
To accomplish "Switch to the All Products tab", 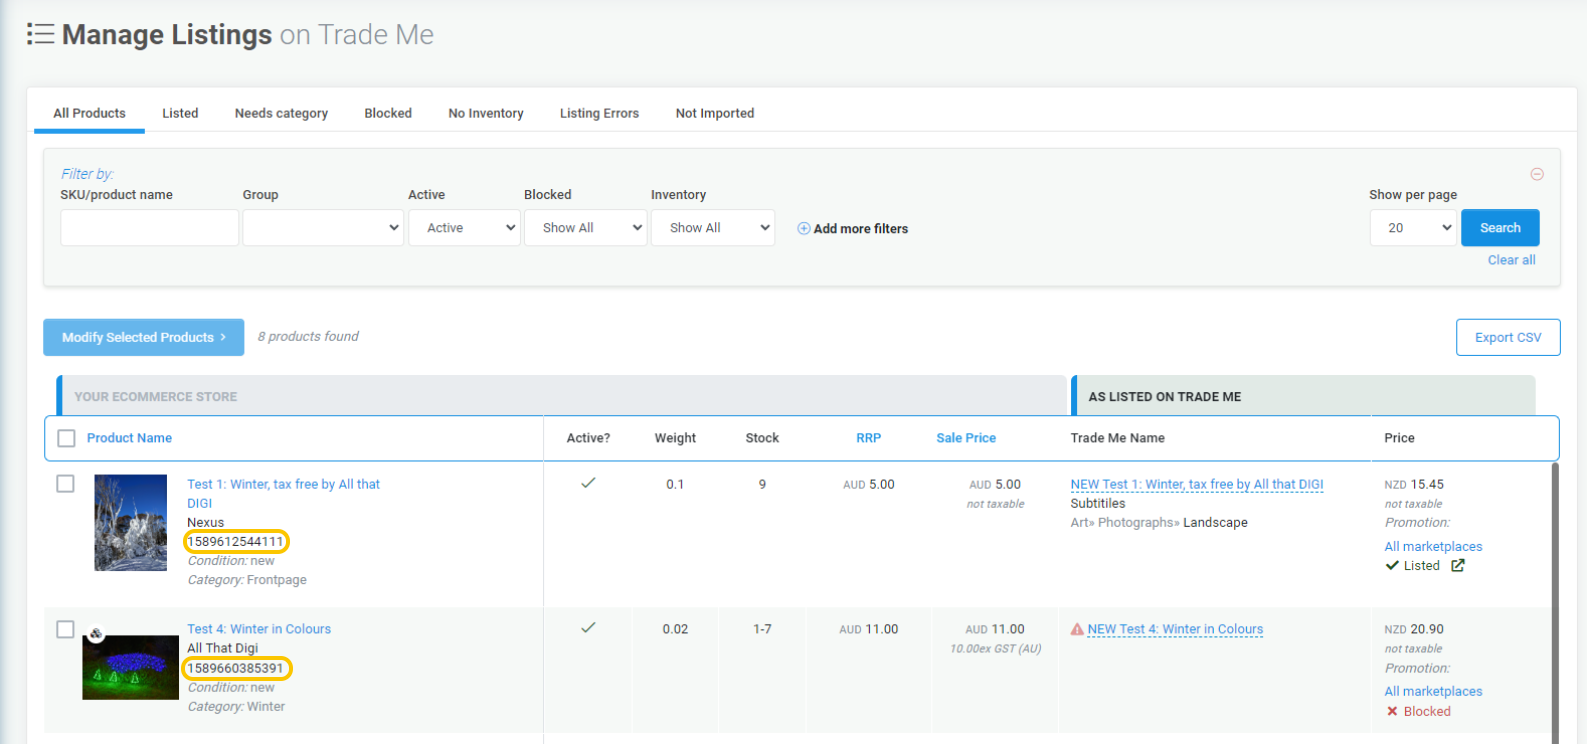I will (89, 113).
